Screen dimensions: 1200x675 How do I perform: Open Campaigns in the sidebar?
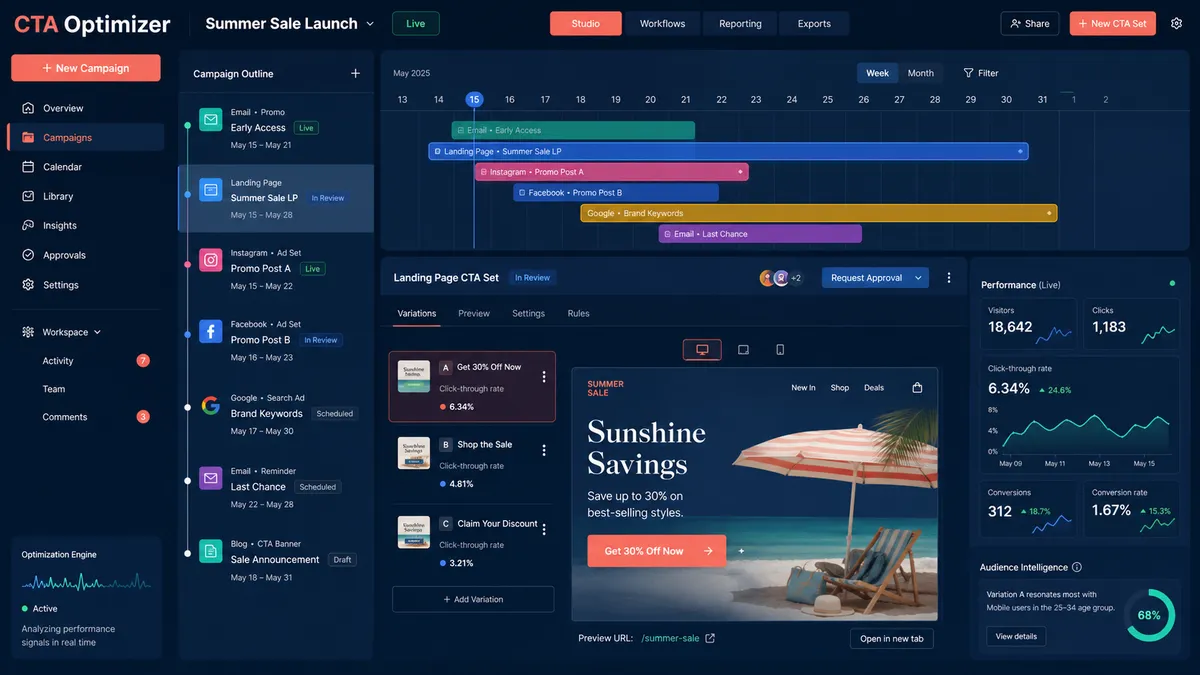(x=85, y=137)
